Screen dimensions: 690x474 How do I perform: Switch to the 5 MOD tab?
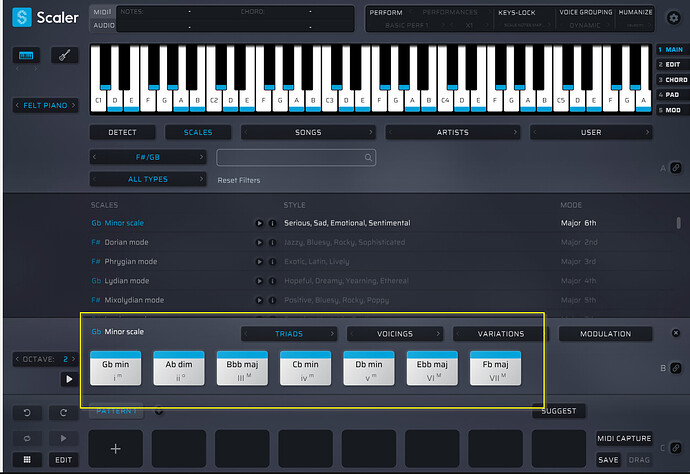coord(671,110)
